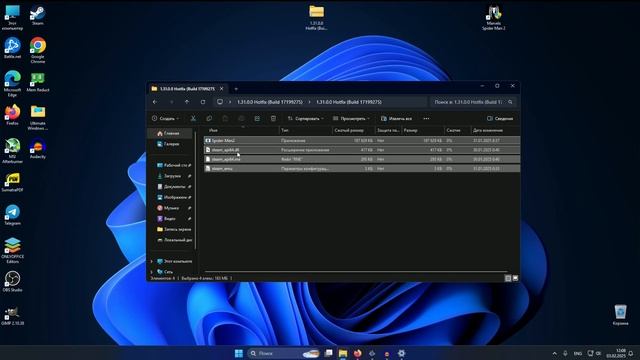Open the Settings gear in taskbar
Image resolution: width=640 pixels, height=360 pixels.
click(x=402, y=353)
